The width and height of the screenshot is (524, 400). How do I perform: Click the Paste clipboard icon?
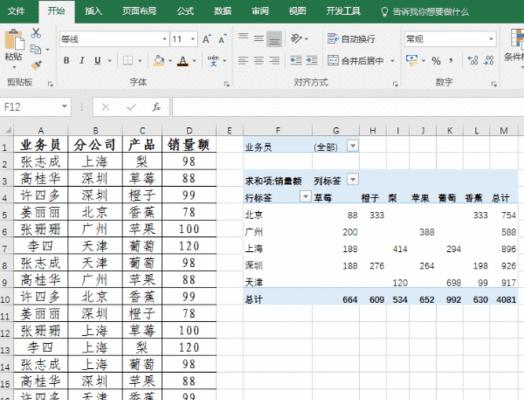(x=14, y=40)
